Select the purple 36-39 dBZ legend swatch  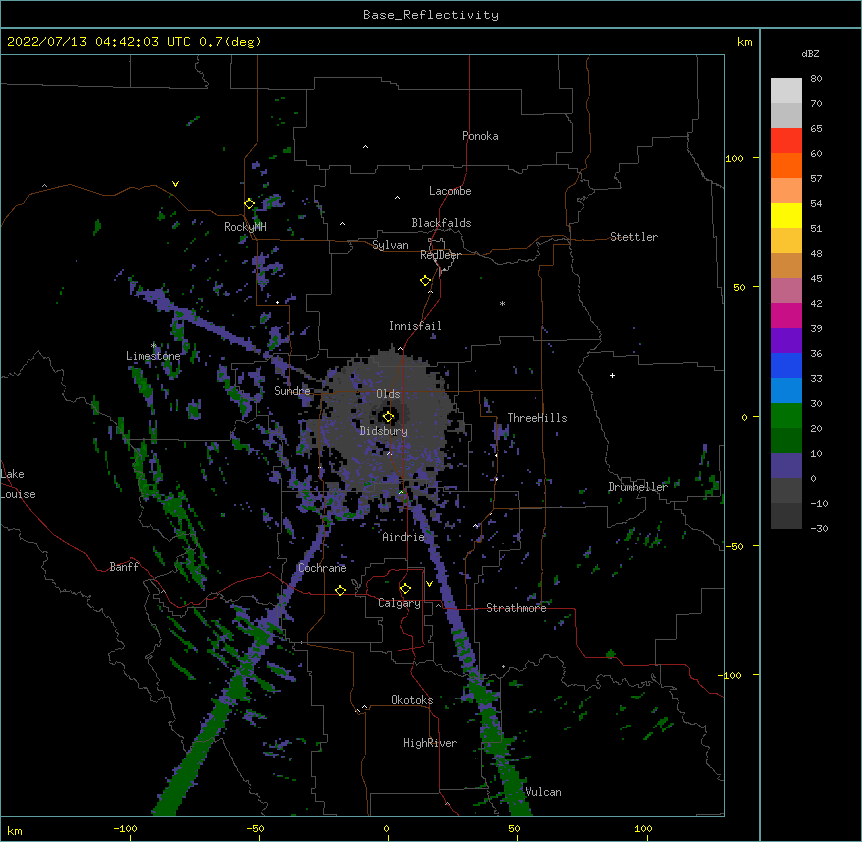point(786,340)
